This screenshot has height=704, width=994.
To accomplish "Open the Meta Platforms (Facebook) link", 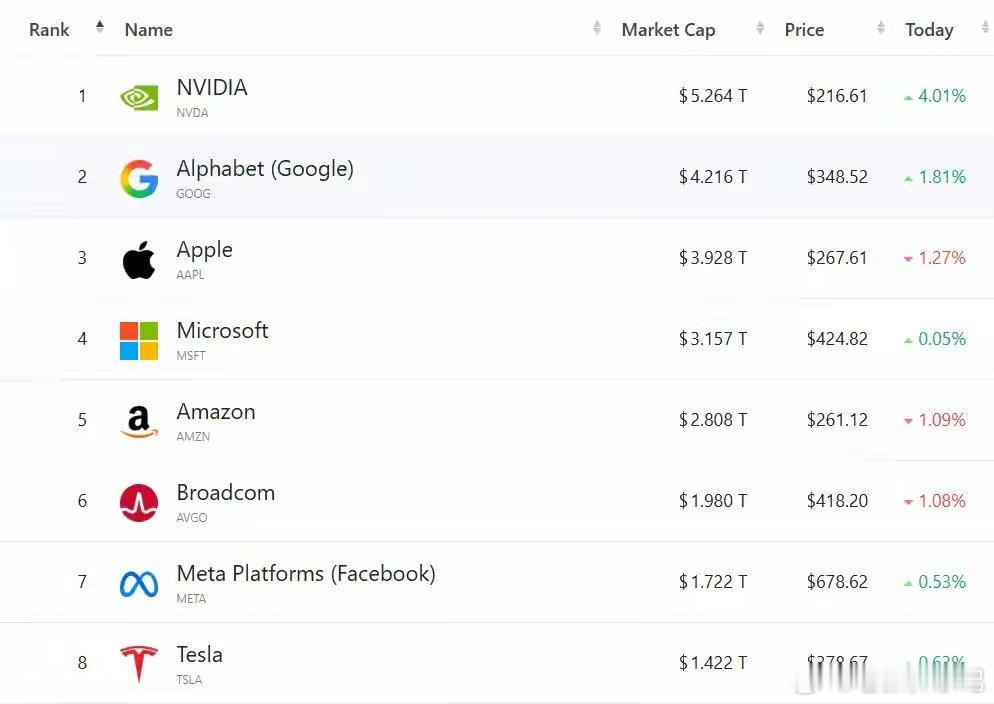I will (306, 574).
